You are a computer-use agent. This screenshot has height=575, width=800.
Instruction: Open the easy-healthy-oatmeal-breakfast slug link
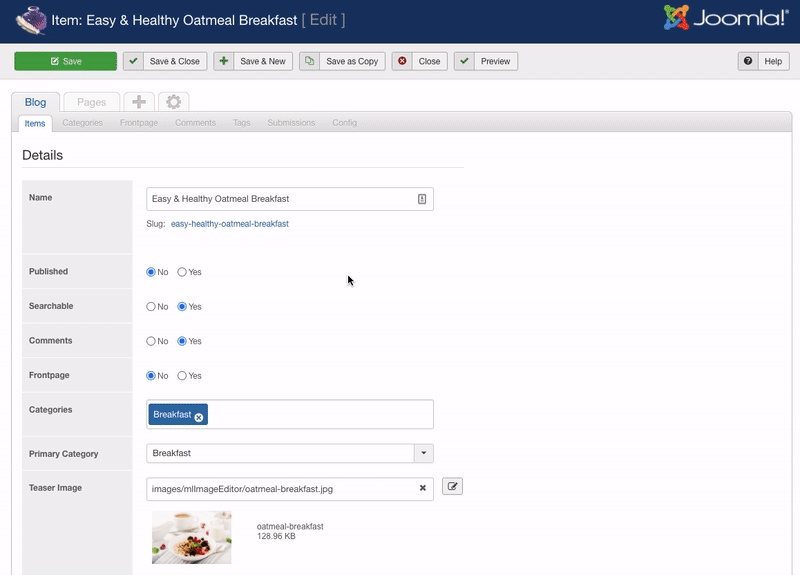pos(230,224)
